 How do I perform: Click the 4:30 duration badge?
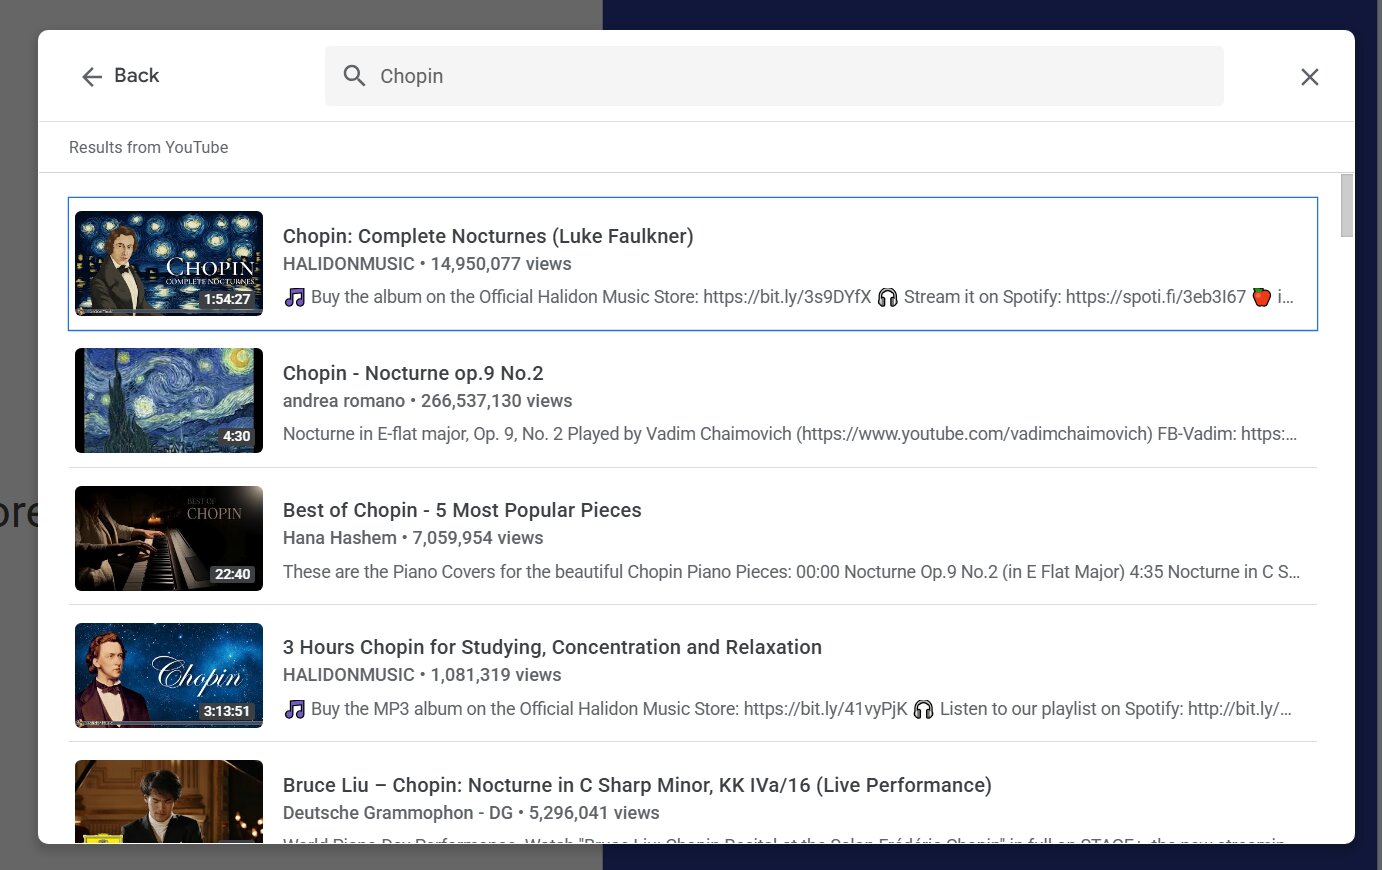[x=236, y=436]
